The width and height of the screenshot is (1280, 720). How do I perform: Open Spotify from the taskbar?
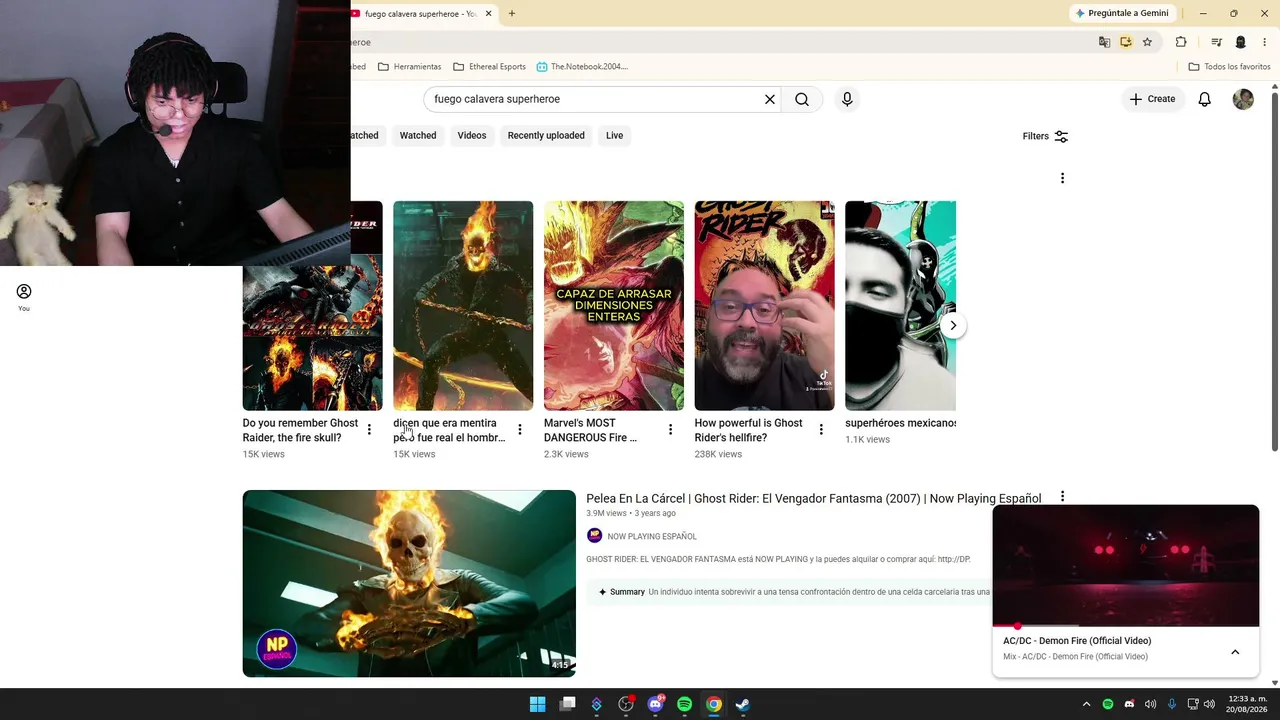pyautogui.click(x=684, y=704)
